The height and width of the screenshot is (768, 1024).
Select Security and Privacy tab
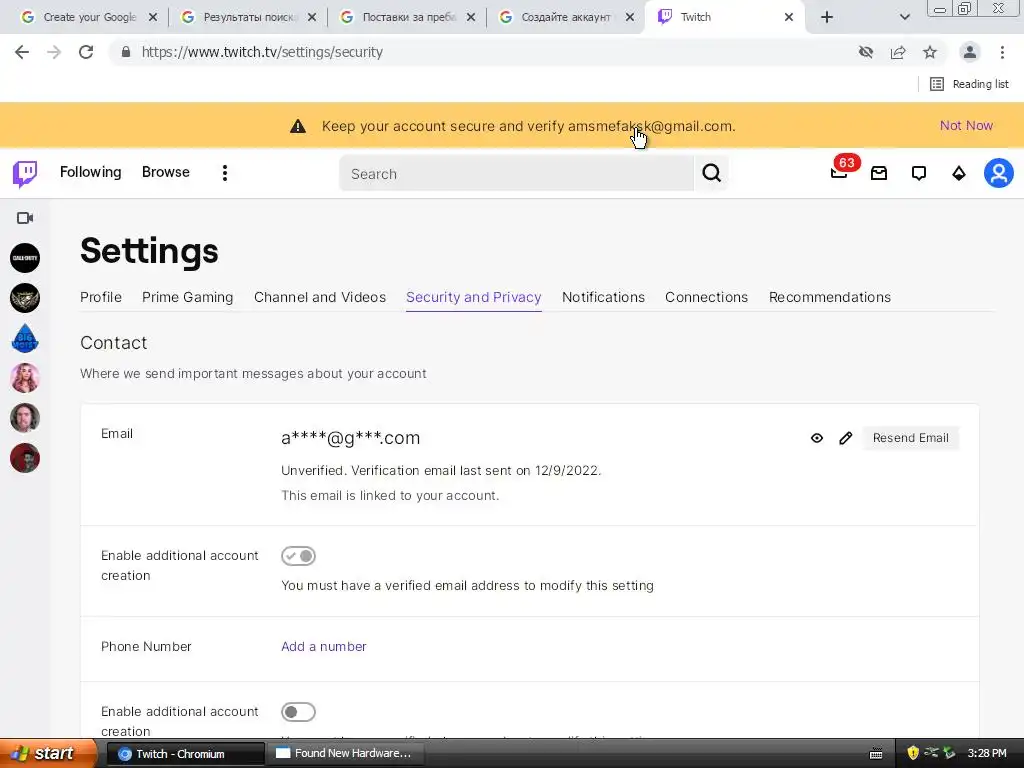(x=473, y=297)
